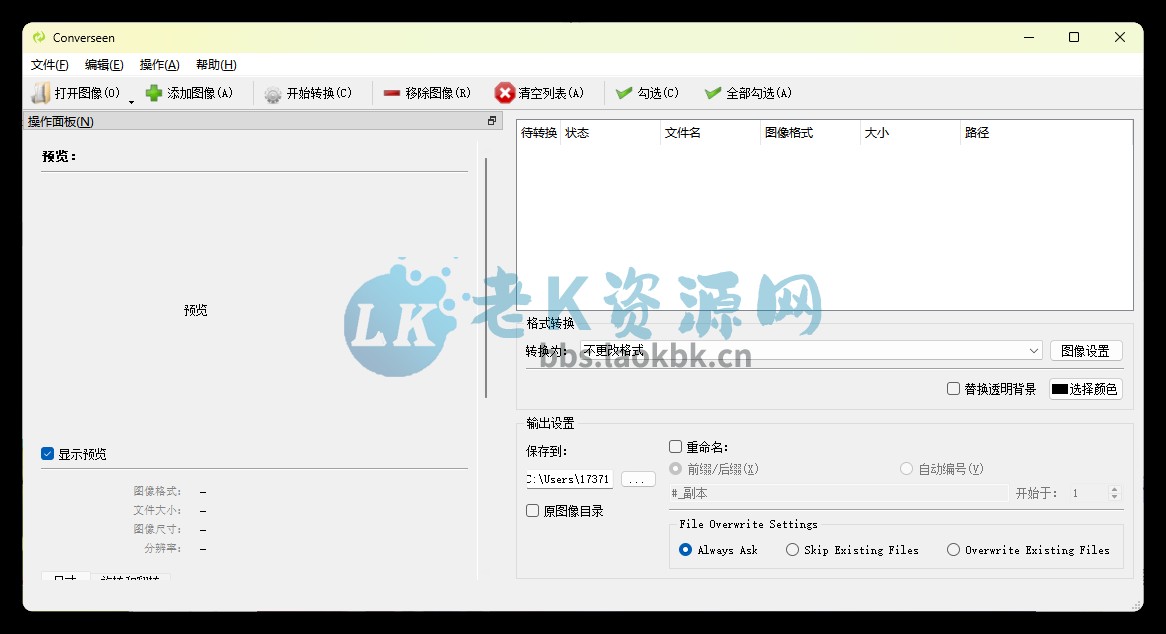Viewport: 1166px width, 634px height.
Task: Click the 勾选 green checkmark icon
Action: point(624,93)
